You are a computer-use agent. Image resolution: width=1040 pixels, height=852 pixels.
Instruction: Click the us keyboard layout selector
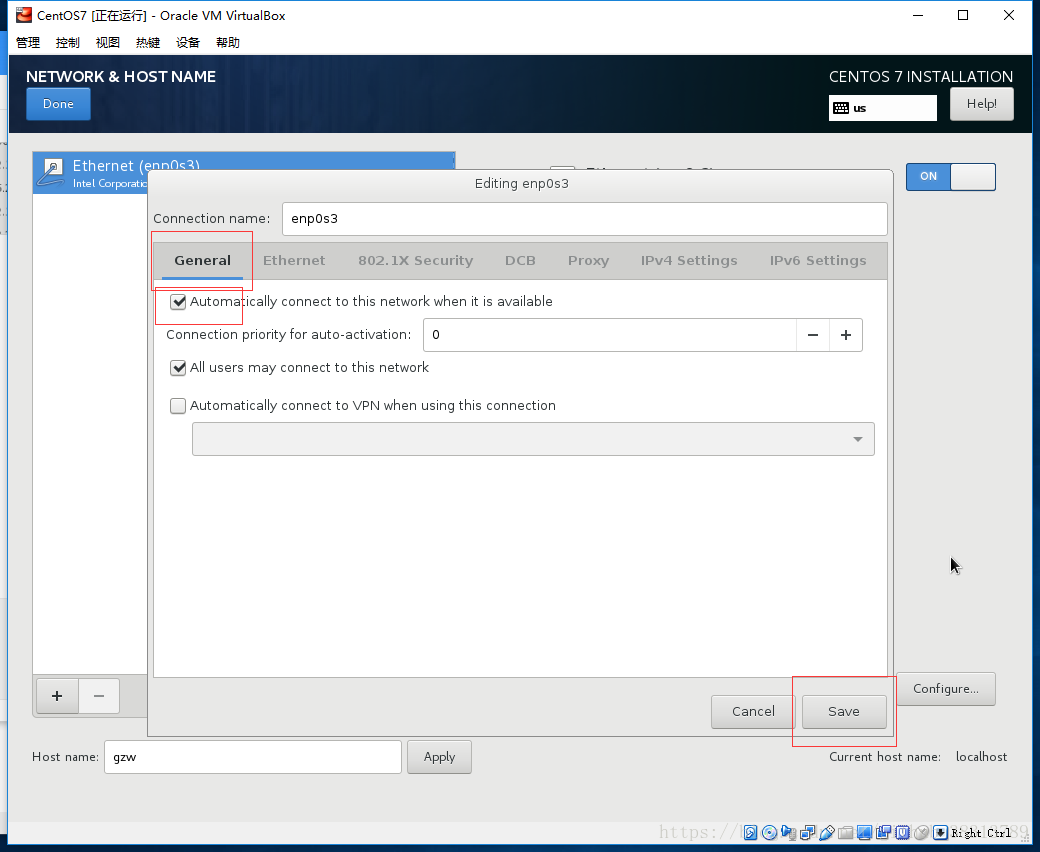[883, 108]
